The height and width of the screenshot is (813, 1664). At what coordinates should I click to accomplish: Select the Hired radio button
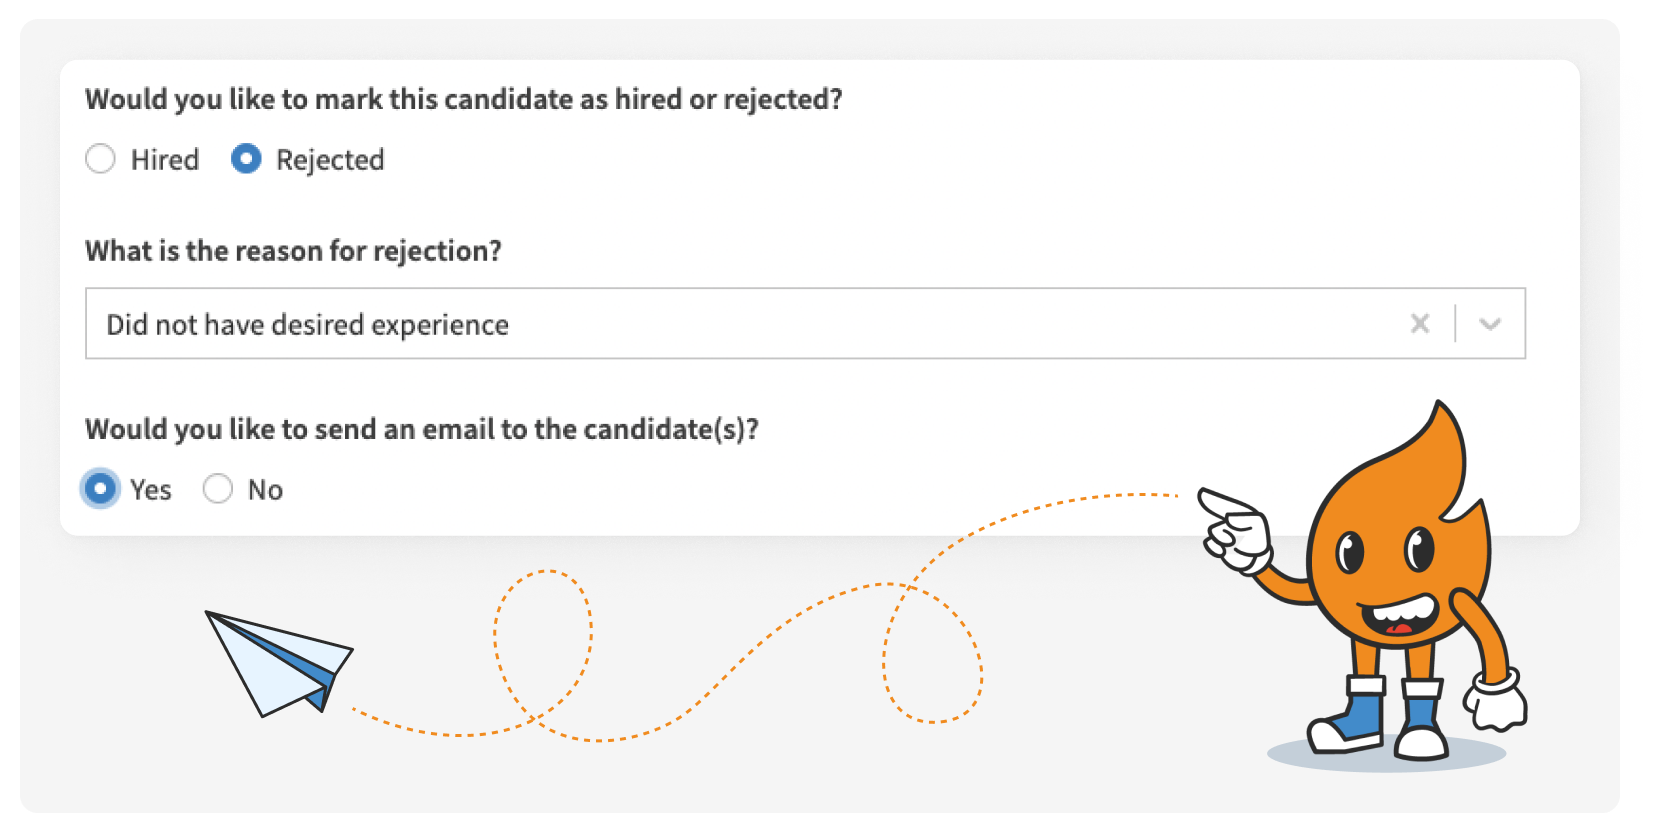(101, 159)
